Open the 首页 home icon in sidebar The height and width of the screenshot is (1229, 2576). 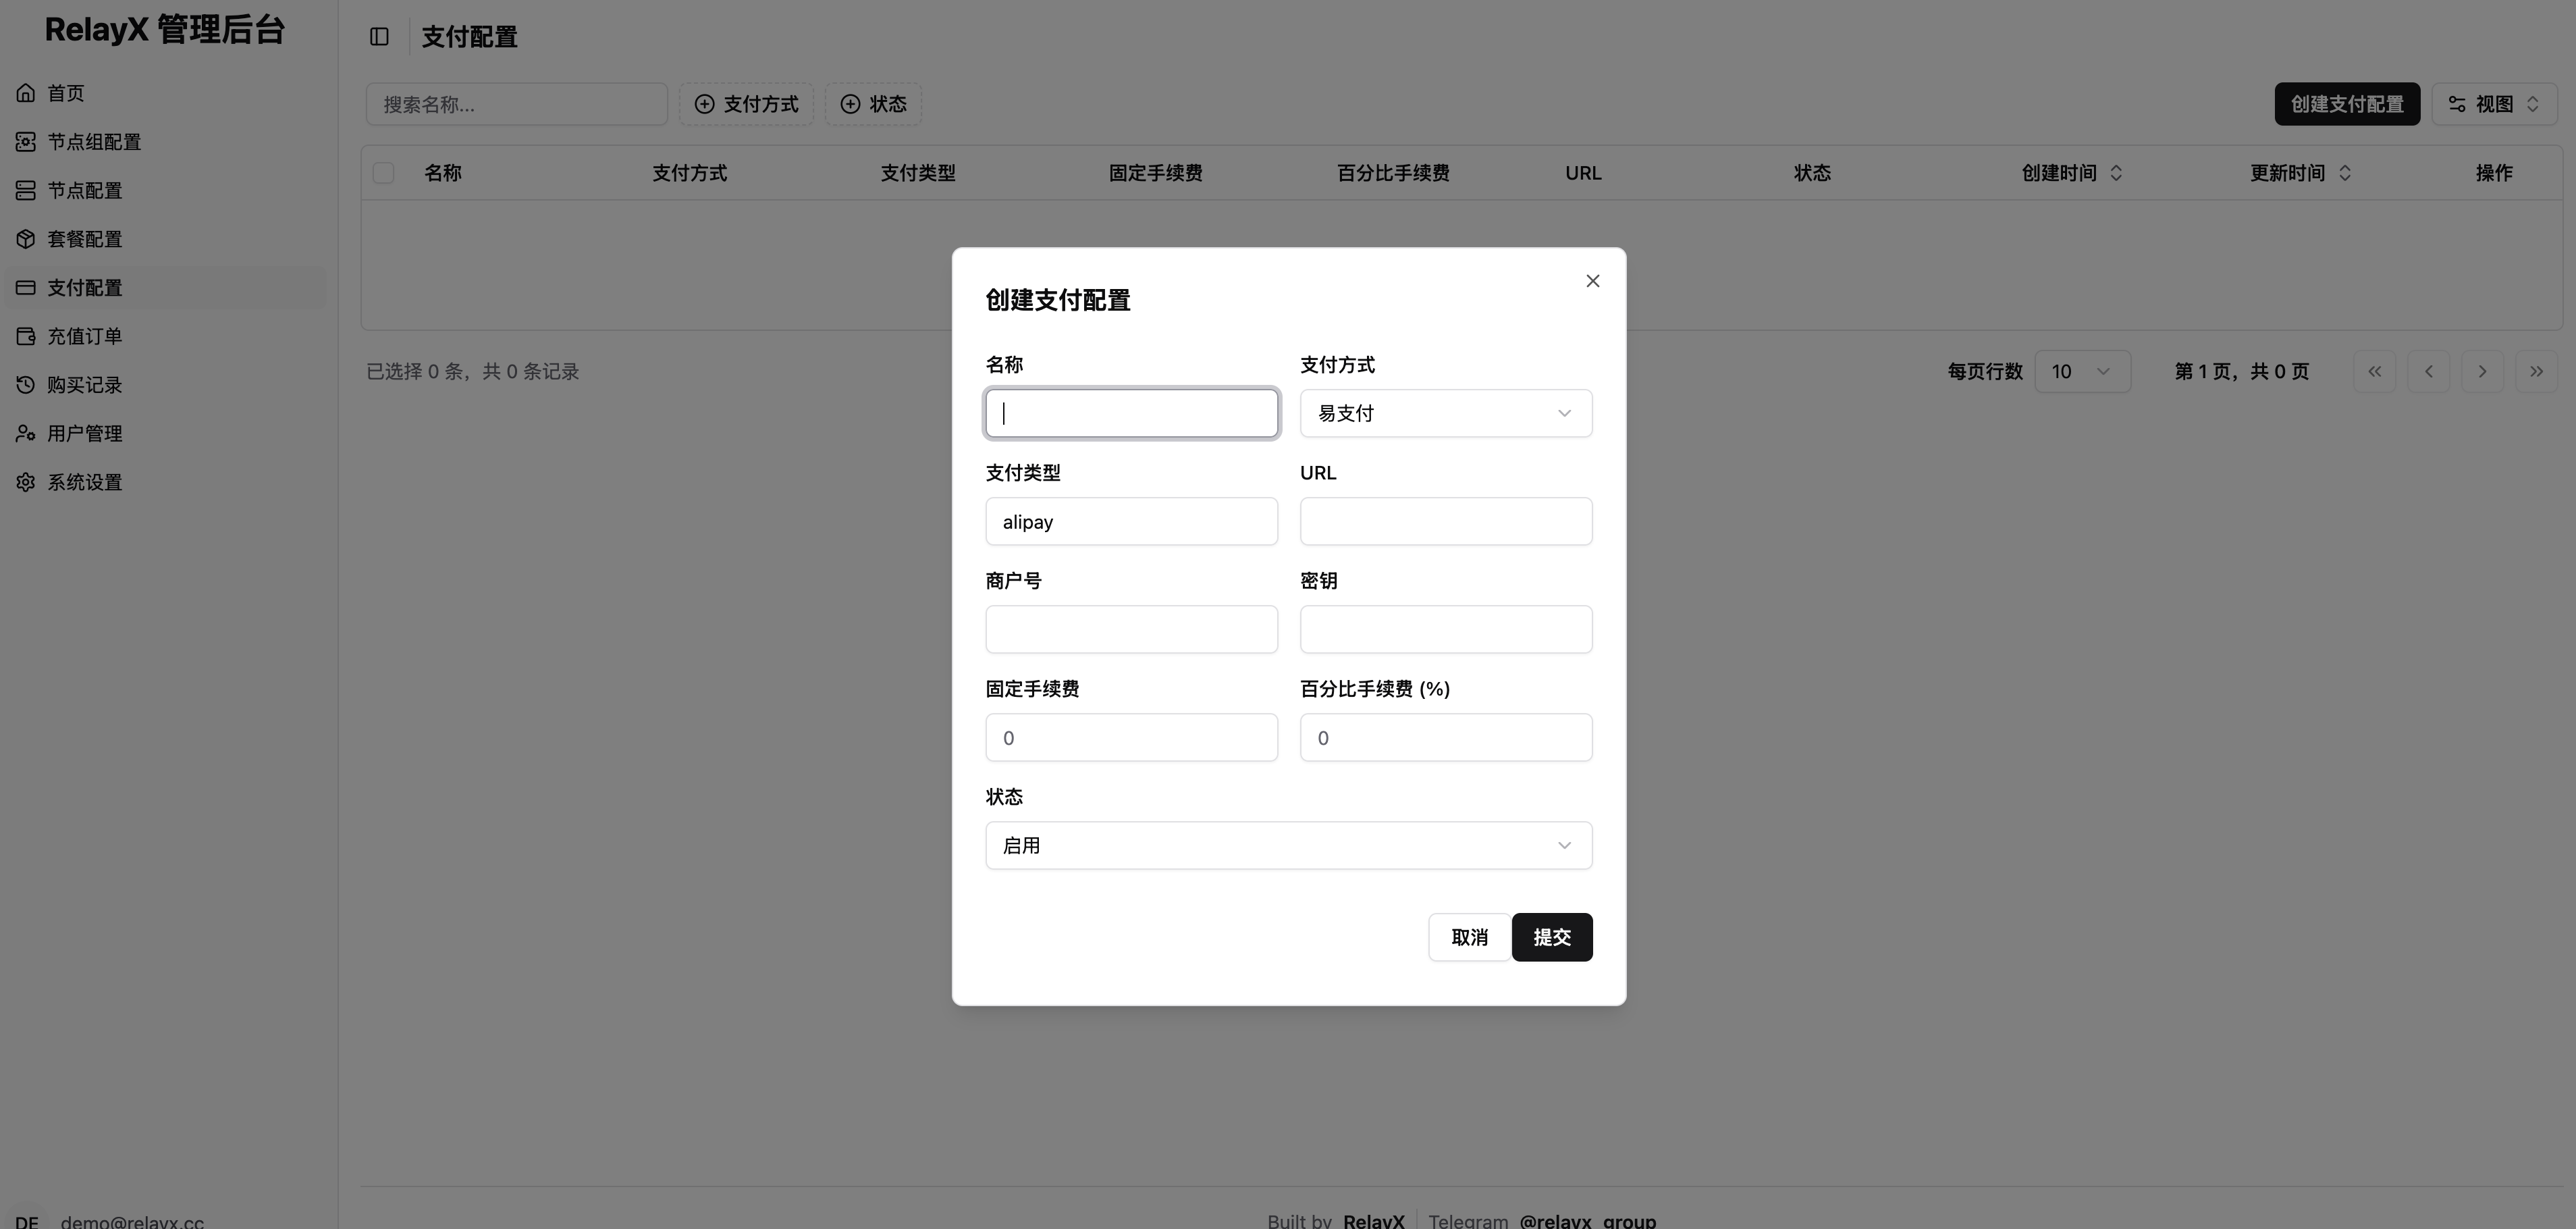point(26,92)
